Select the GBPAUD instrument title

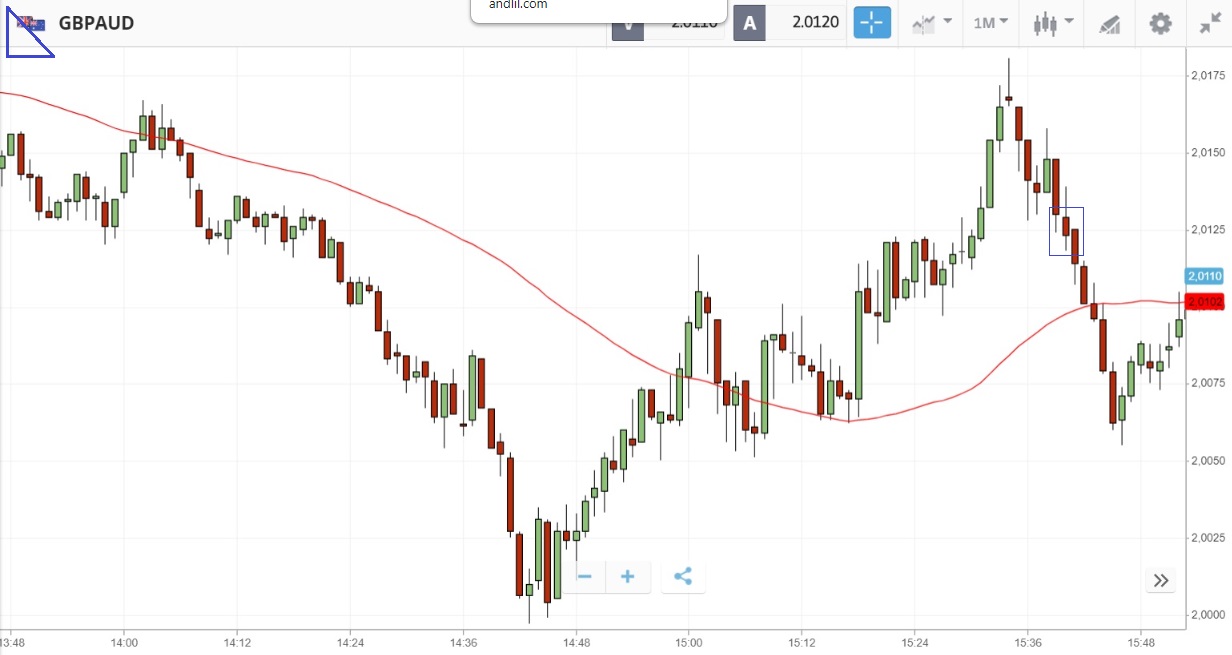(96, 23)
